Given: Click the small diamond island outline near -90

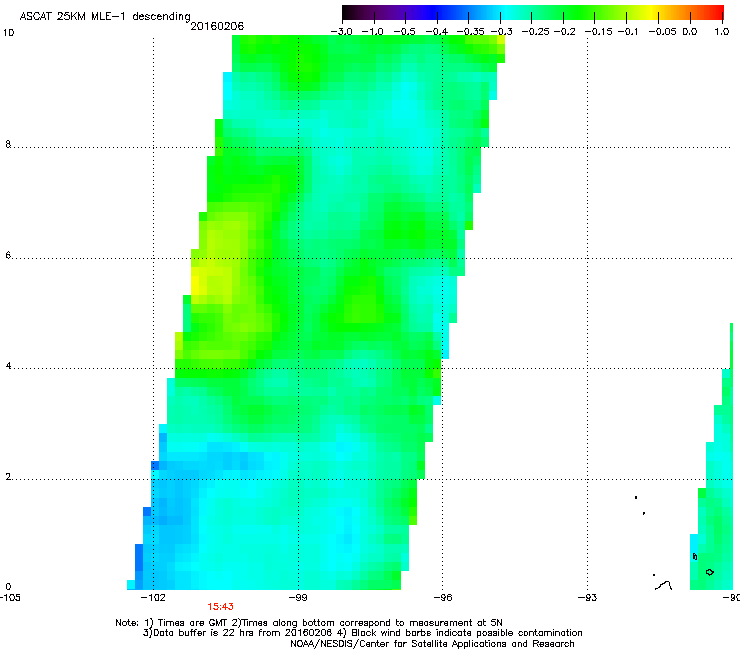Looking at the screenshot, I should (x=709, y=572).
